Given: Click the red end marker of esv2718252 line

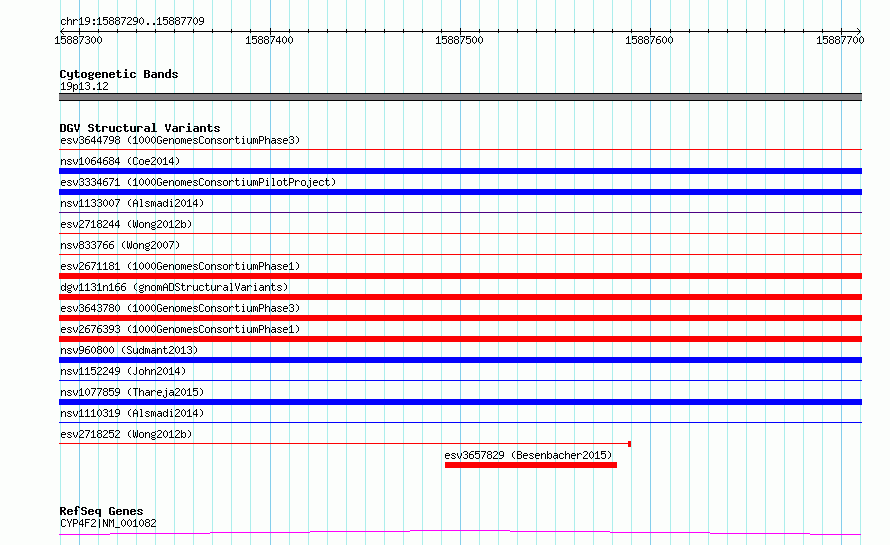Looking at the screenshot, I should pyautogui.click(x=629, y=444).
